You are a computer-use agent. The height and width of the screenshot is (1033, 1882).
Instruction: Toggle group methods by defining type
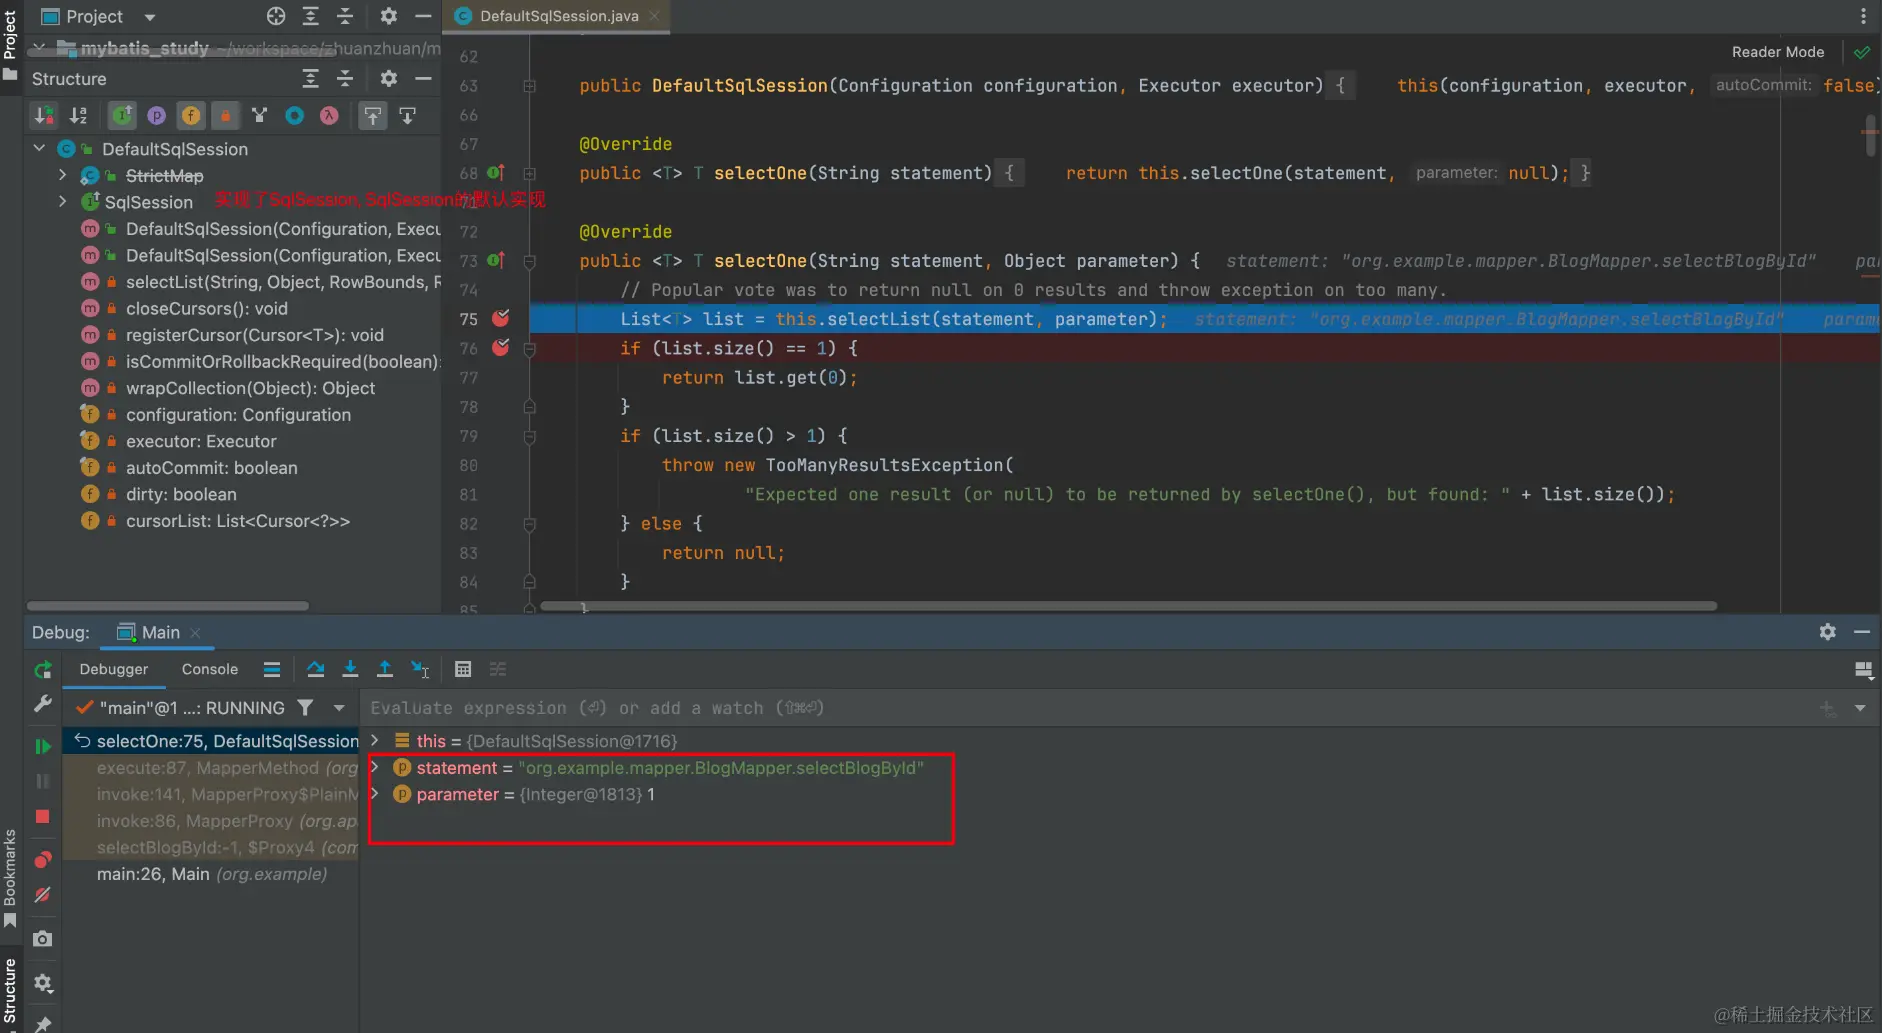[260, 116]
